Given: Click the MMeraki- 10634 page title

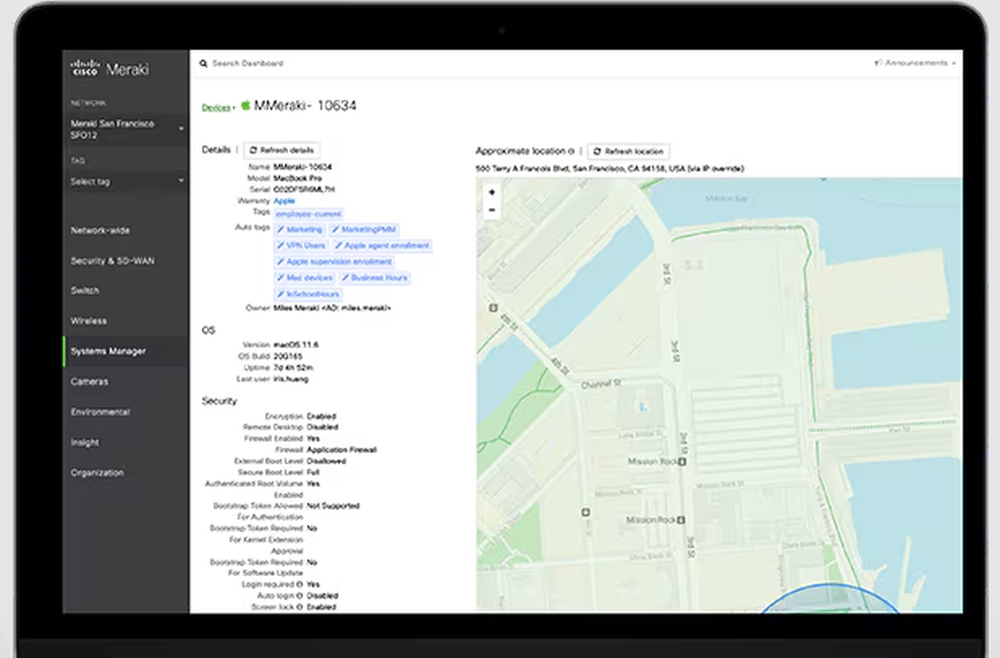Looking at the screenshot, I should click(x=305, y=105).
